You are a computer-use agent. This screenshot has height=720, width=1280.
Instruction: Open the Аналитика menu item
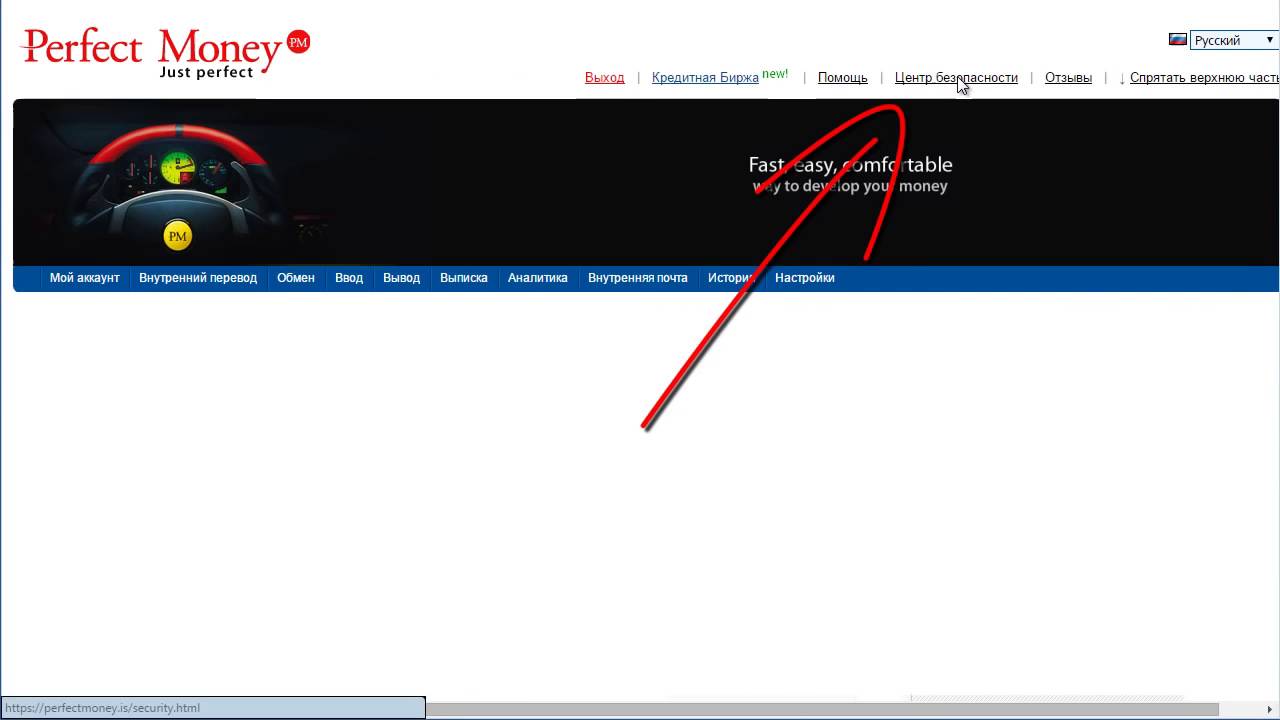538,278
